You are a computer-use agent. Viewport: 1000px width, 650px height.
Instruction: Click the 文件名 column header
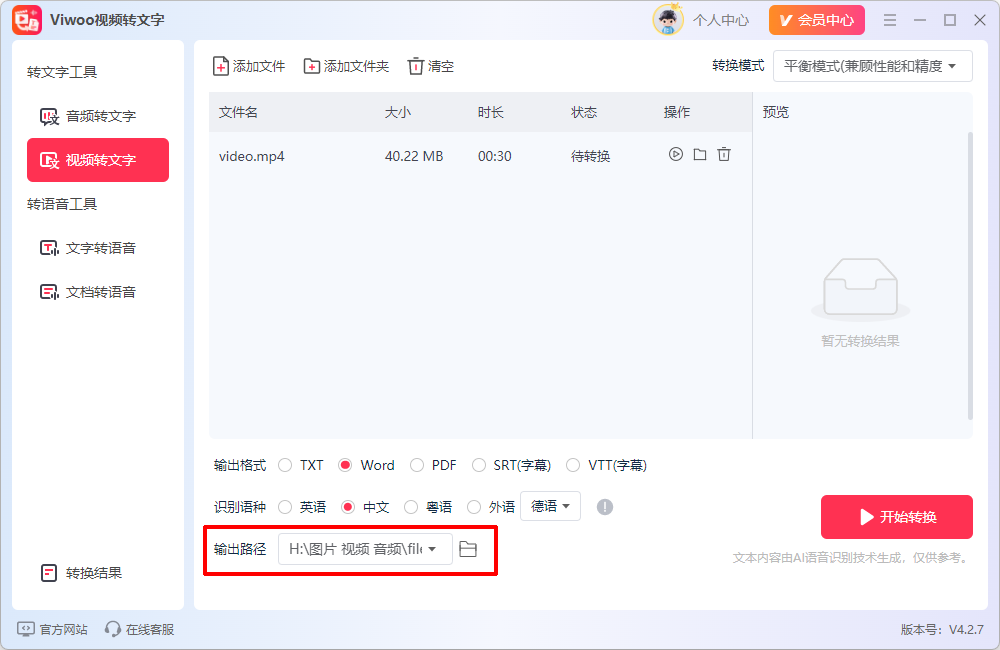click(238, 112)
